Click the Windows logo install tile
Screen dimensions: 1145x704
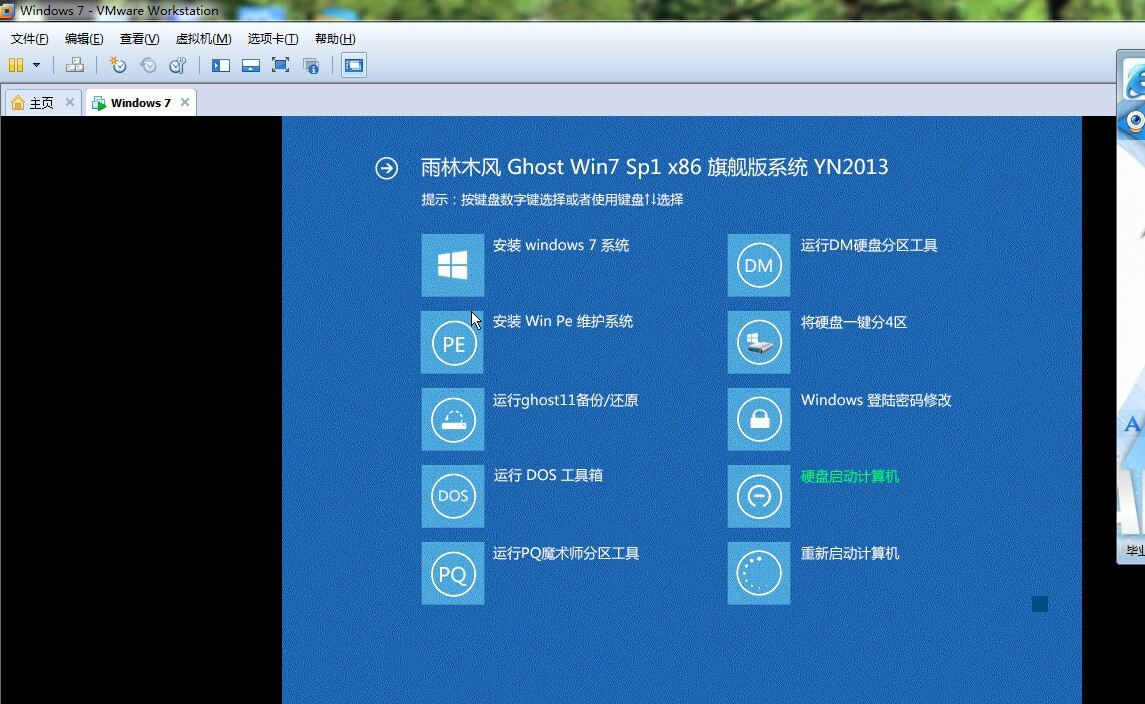[453, 265]
